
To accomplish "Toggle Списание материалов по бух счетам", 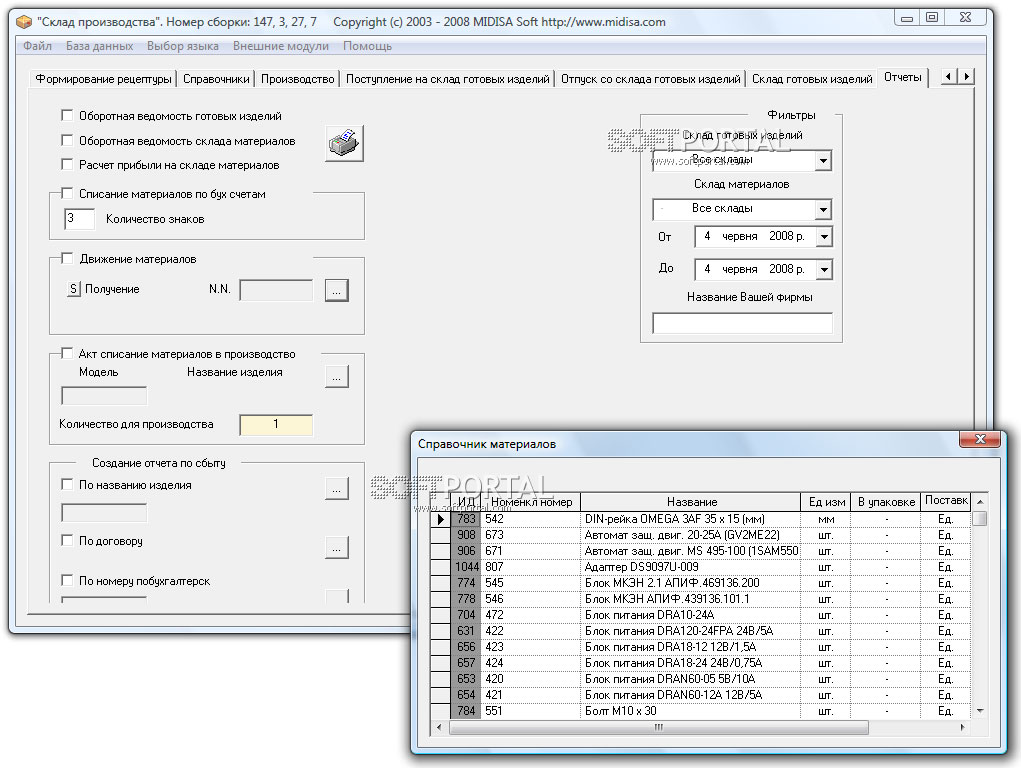I will pos(66,193).
